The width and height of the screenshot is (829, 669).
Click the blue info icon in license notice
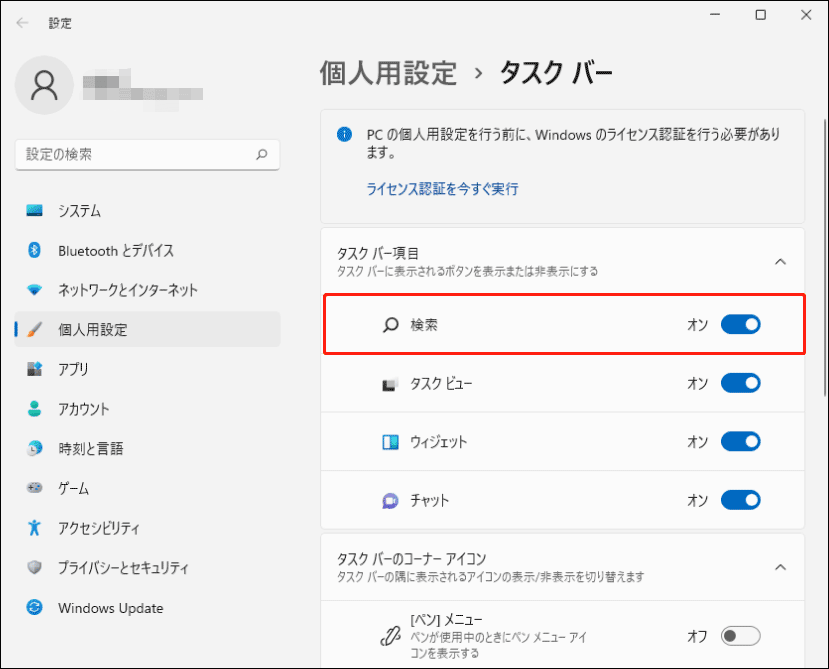[344, 134]
